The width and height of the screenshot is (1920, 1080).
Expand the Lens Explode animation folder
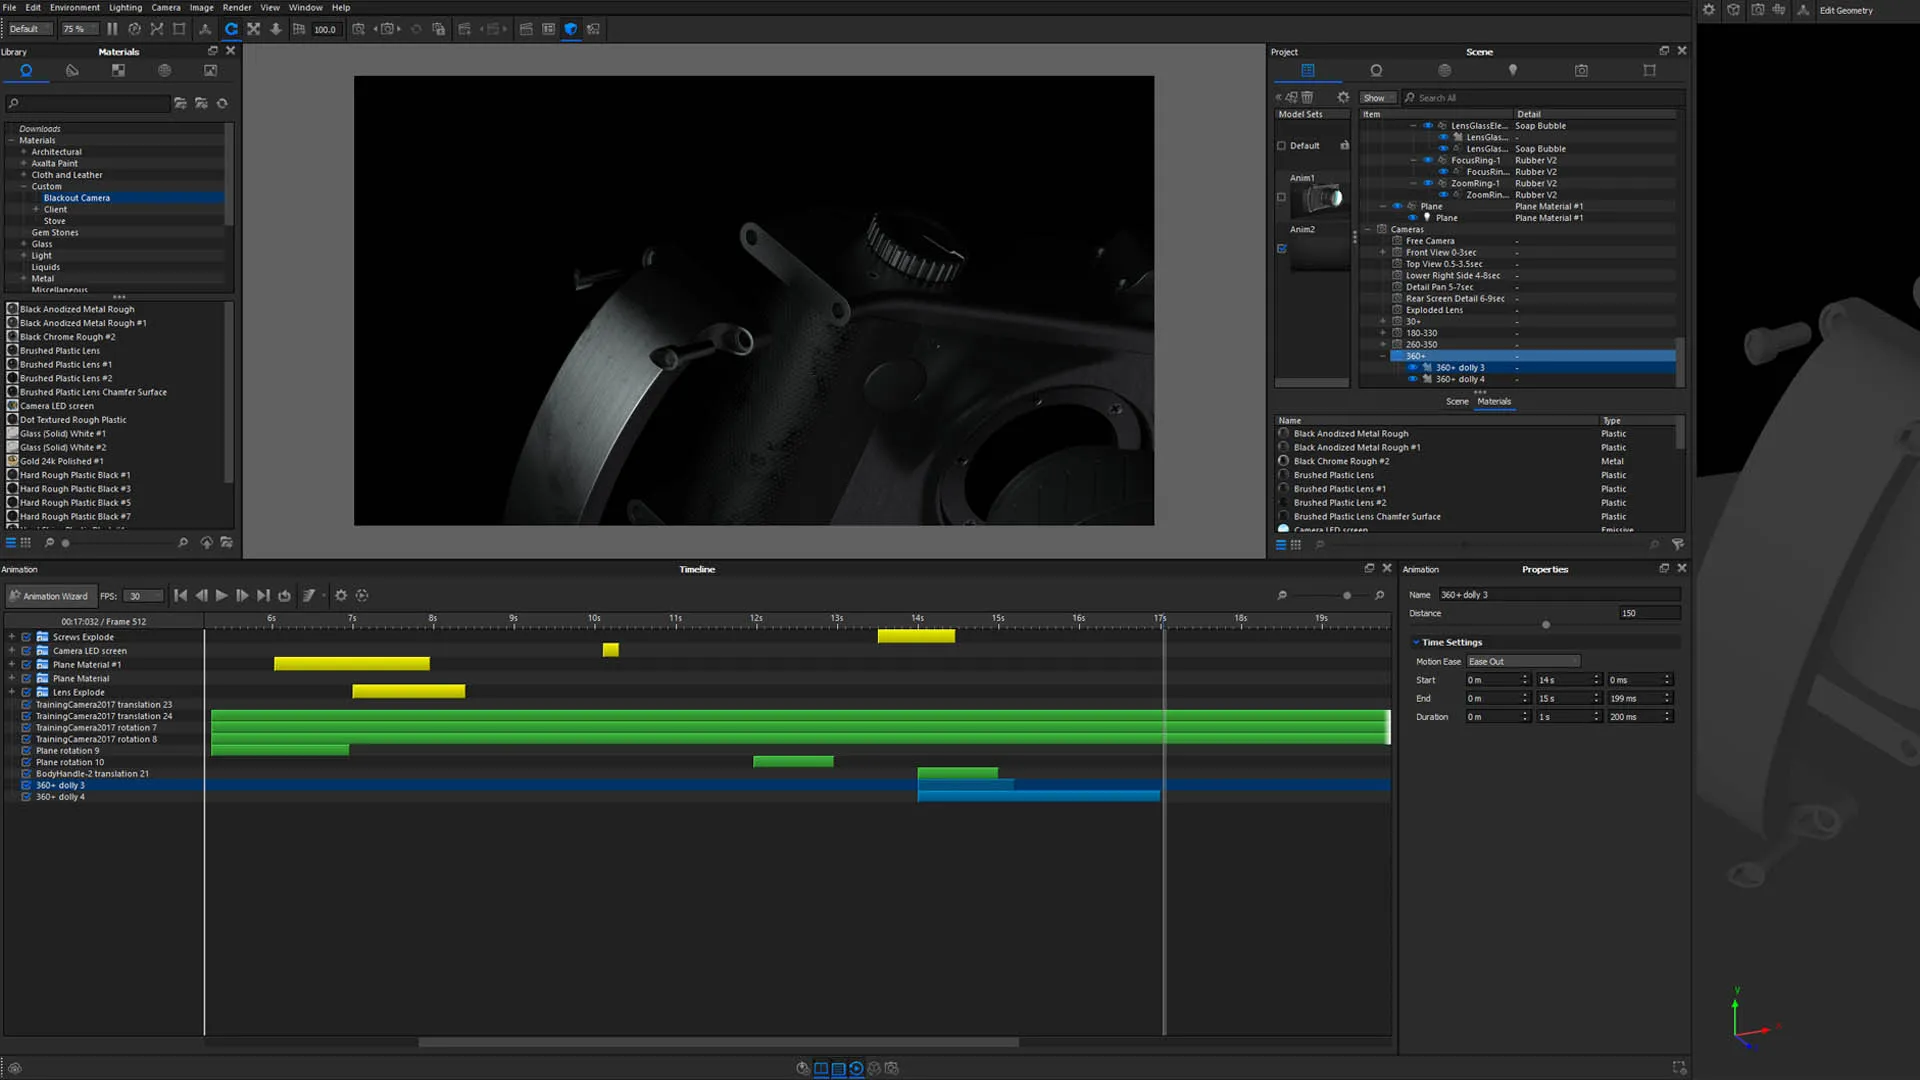point(12,692)
